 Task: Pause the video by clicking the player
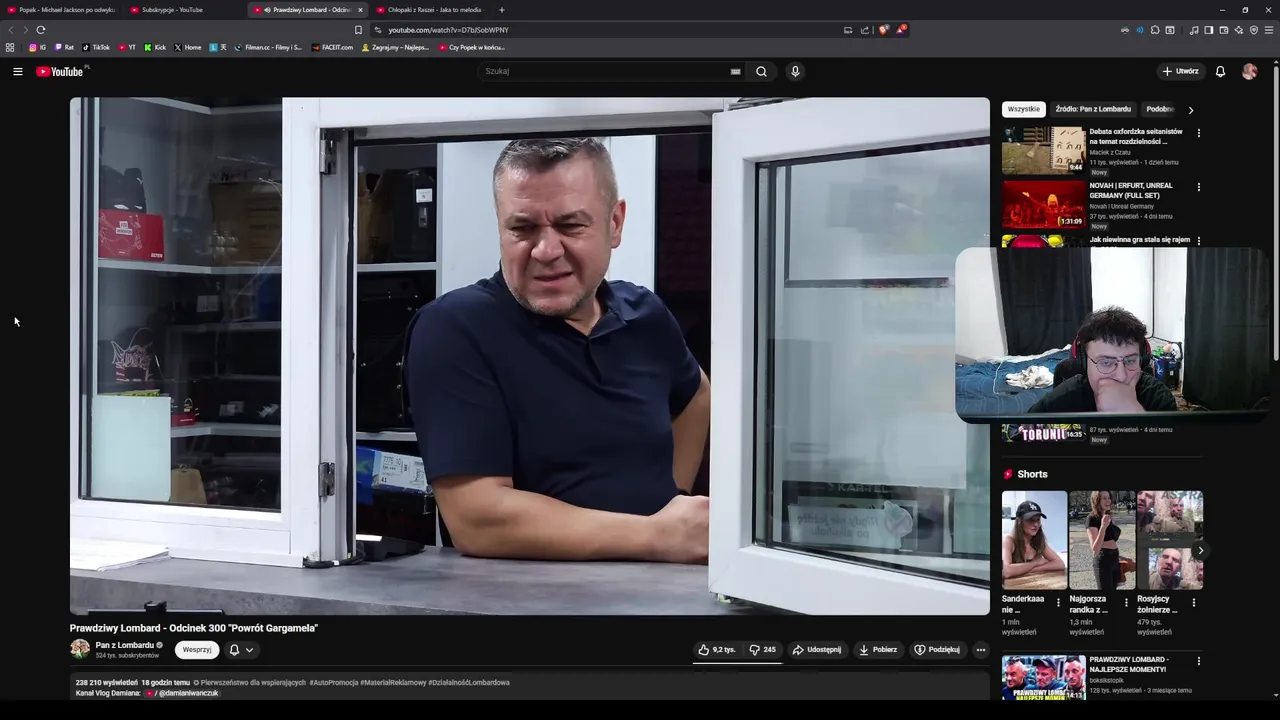pos(529,355)
